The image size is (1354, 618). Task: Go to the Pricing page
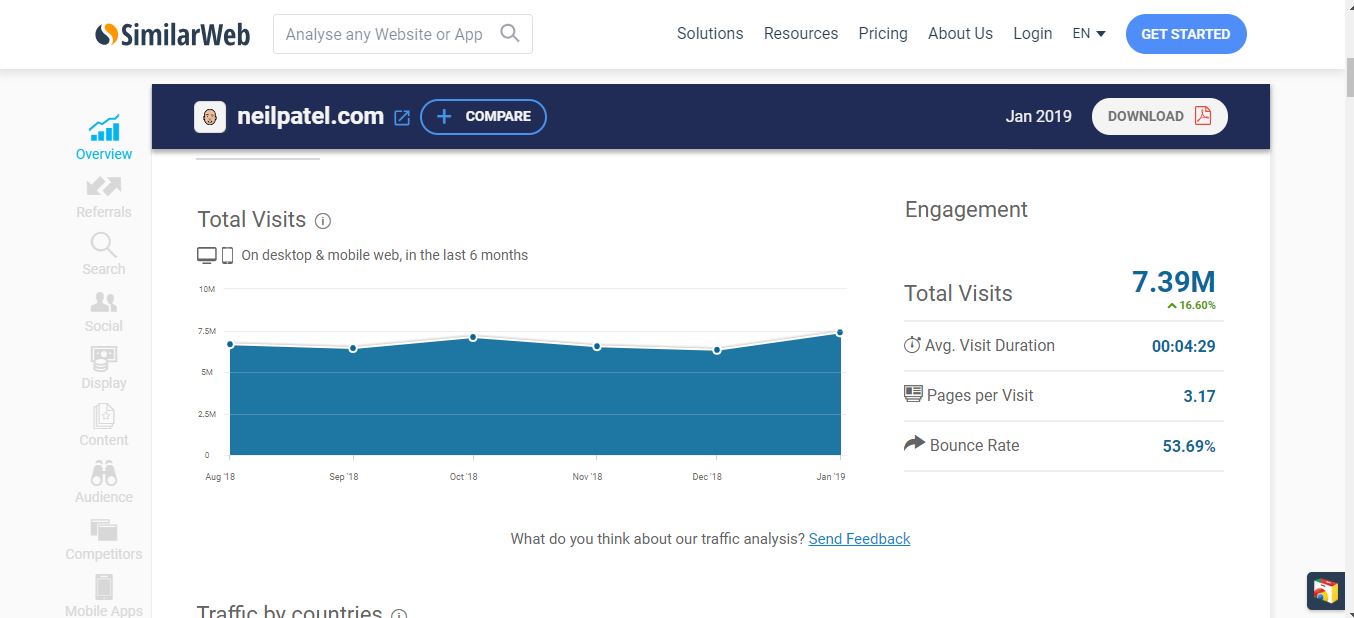coord(883,33)
